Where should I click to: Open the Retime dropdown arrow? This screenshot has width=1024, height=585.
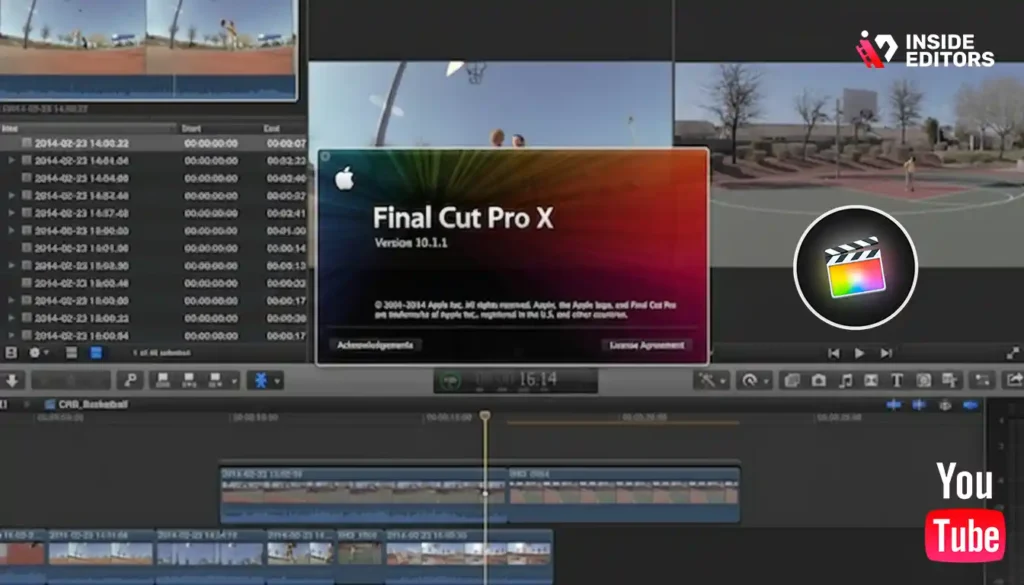pos(766,381)
